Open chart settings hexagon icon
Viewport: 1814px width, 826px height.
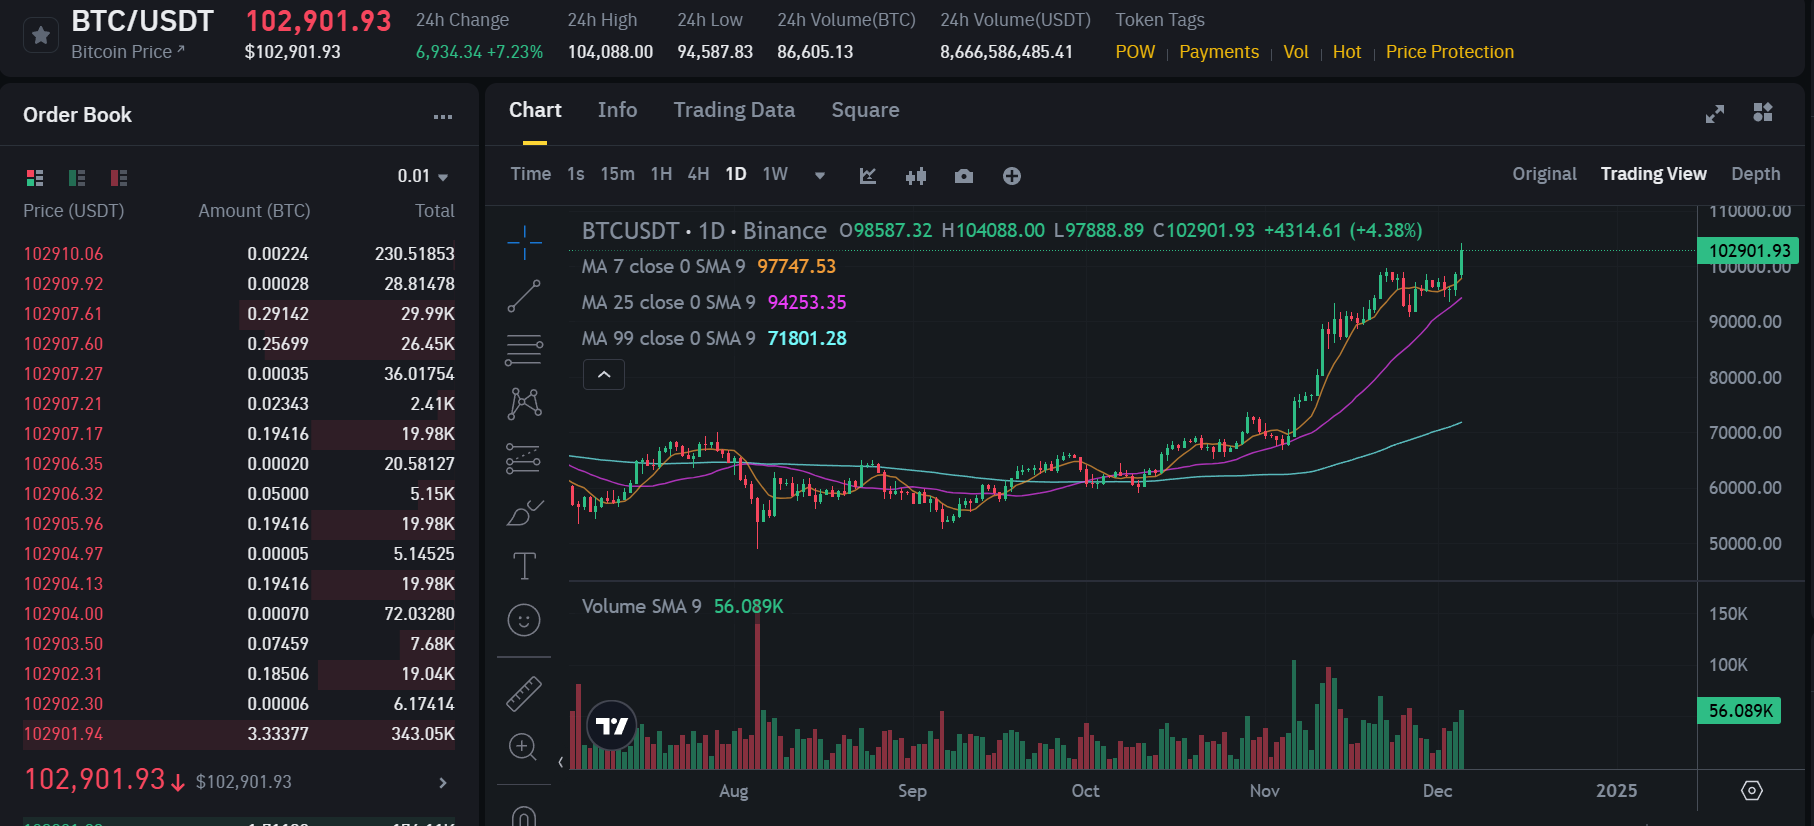click(1752, 791)
